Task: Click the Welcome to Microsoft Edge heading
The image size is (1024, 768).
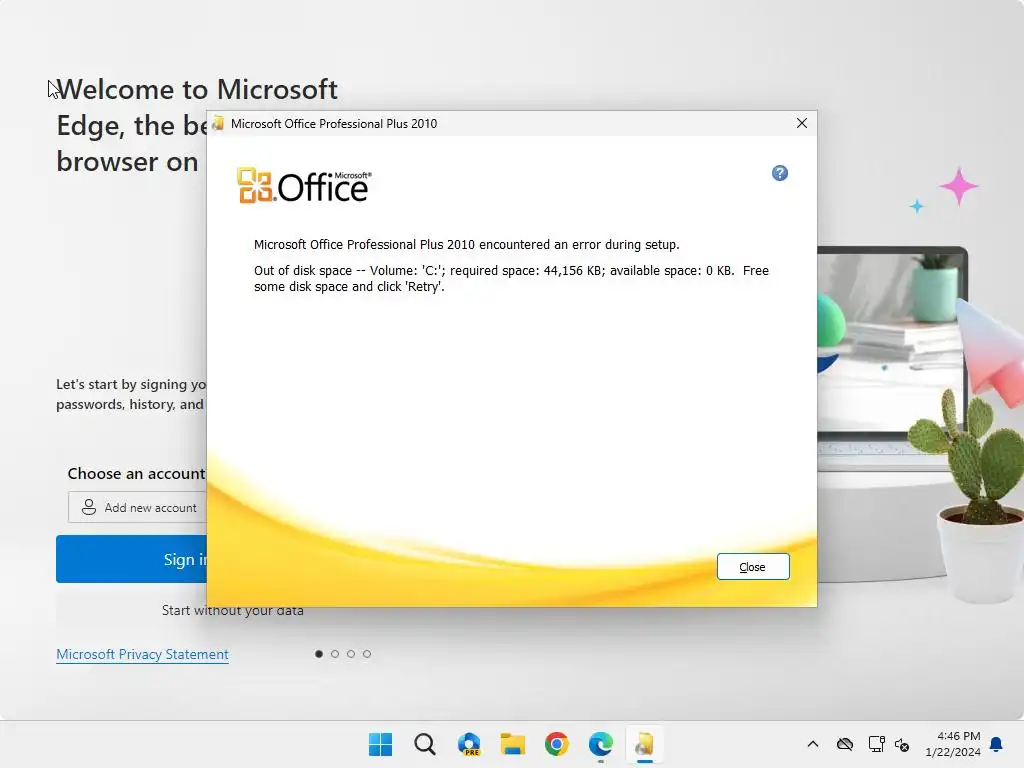Action: (197, 125)
